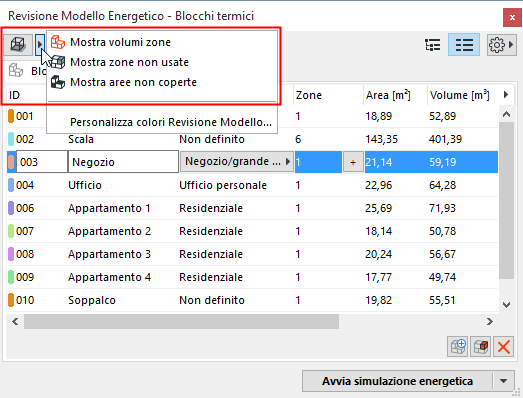Click Avvia simulazione energetica button
This screenshot has height=398, width=523.
[397, 381]
